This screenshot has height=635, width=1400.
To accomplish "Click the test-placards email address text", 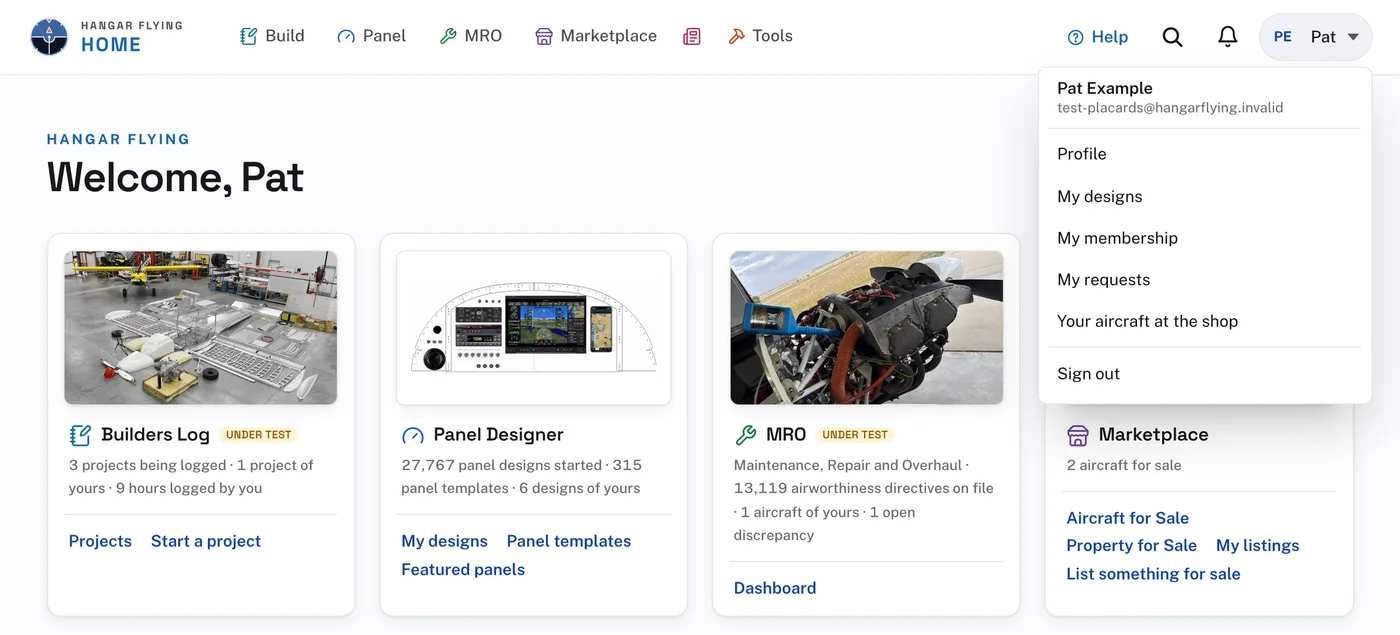I will coord(1170,108).
